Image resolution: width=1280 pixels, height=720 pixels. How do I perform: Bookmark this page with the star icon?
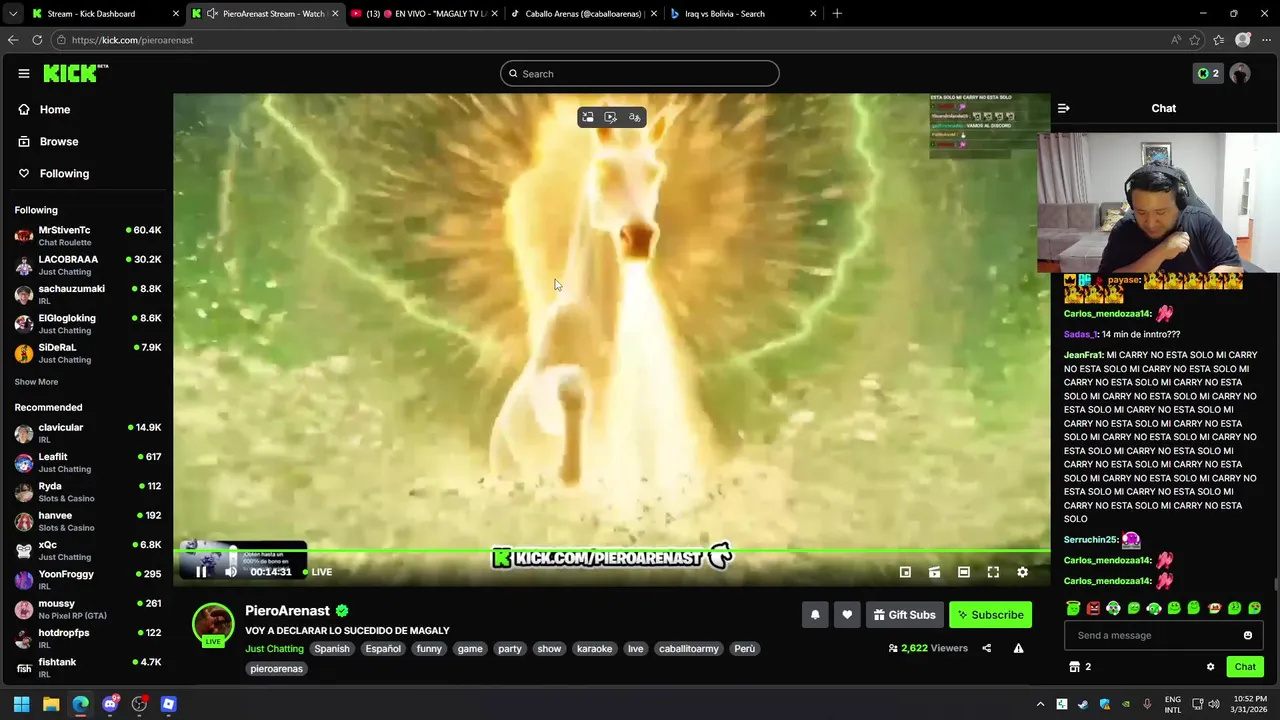[1195, 40]
